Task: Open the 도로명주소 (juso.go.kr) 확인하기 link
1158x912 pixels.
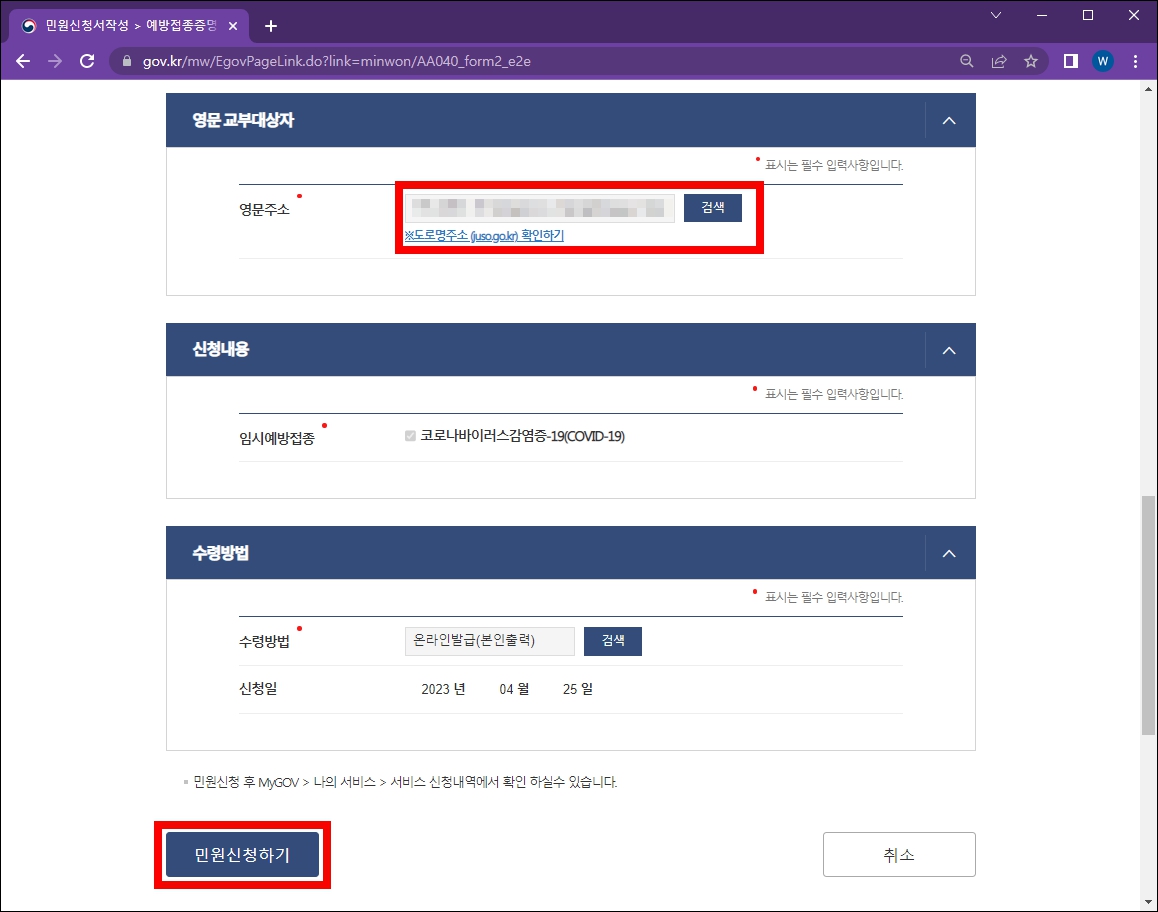Action: coord(484,235)
